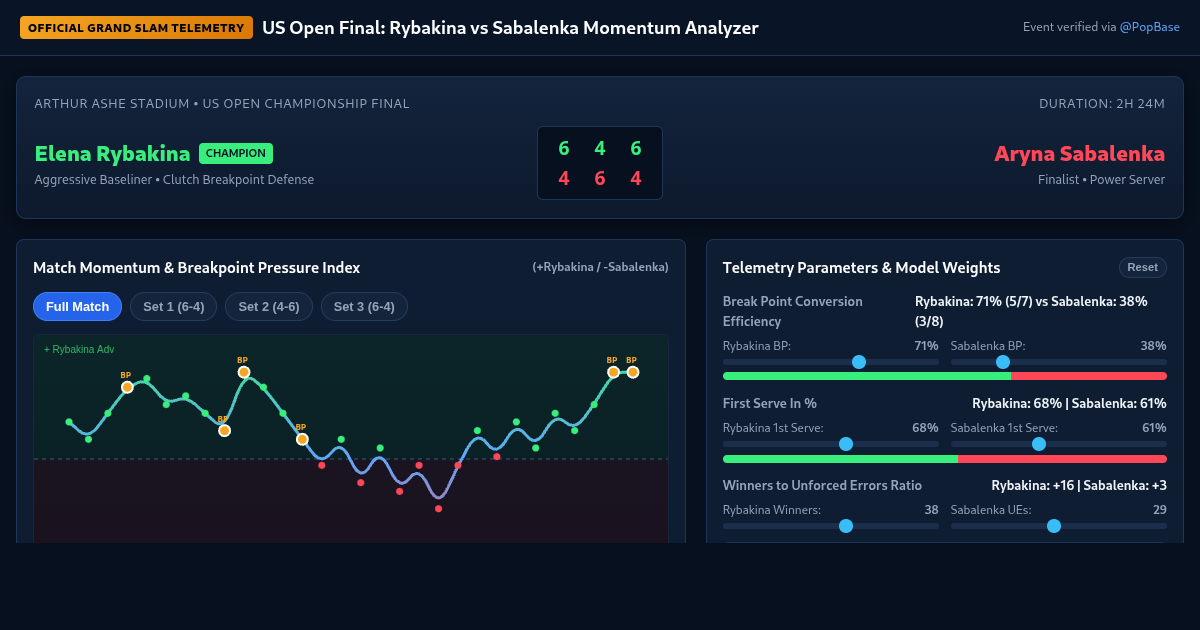Click the Official Grand Slam Telemetry badge
1200x630 pixels.
[x=136, y=28]
